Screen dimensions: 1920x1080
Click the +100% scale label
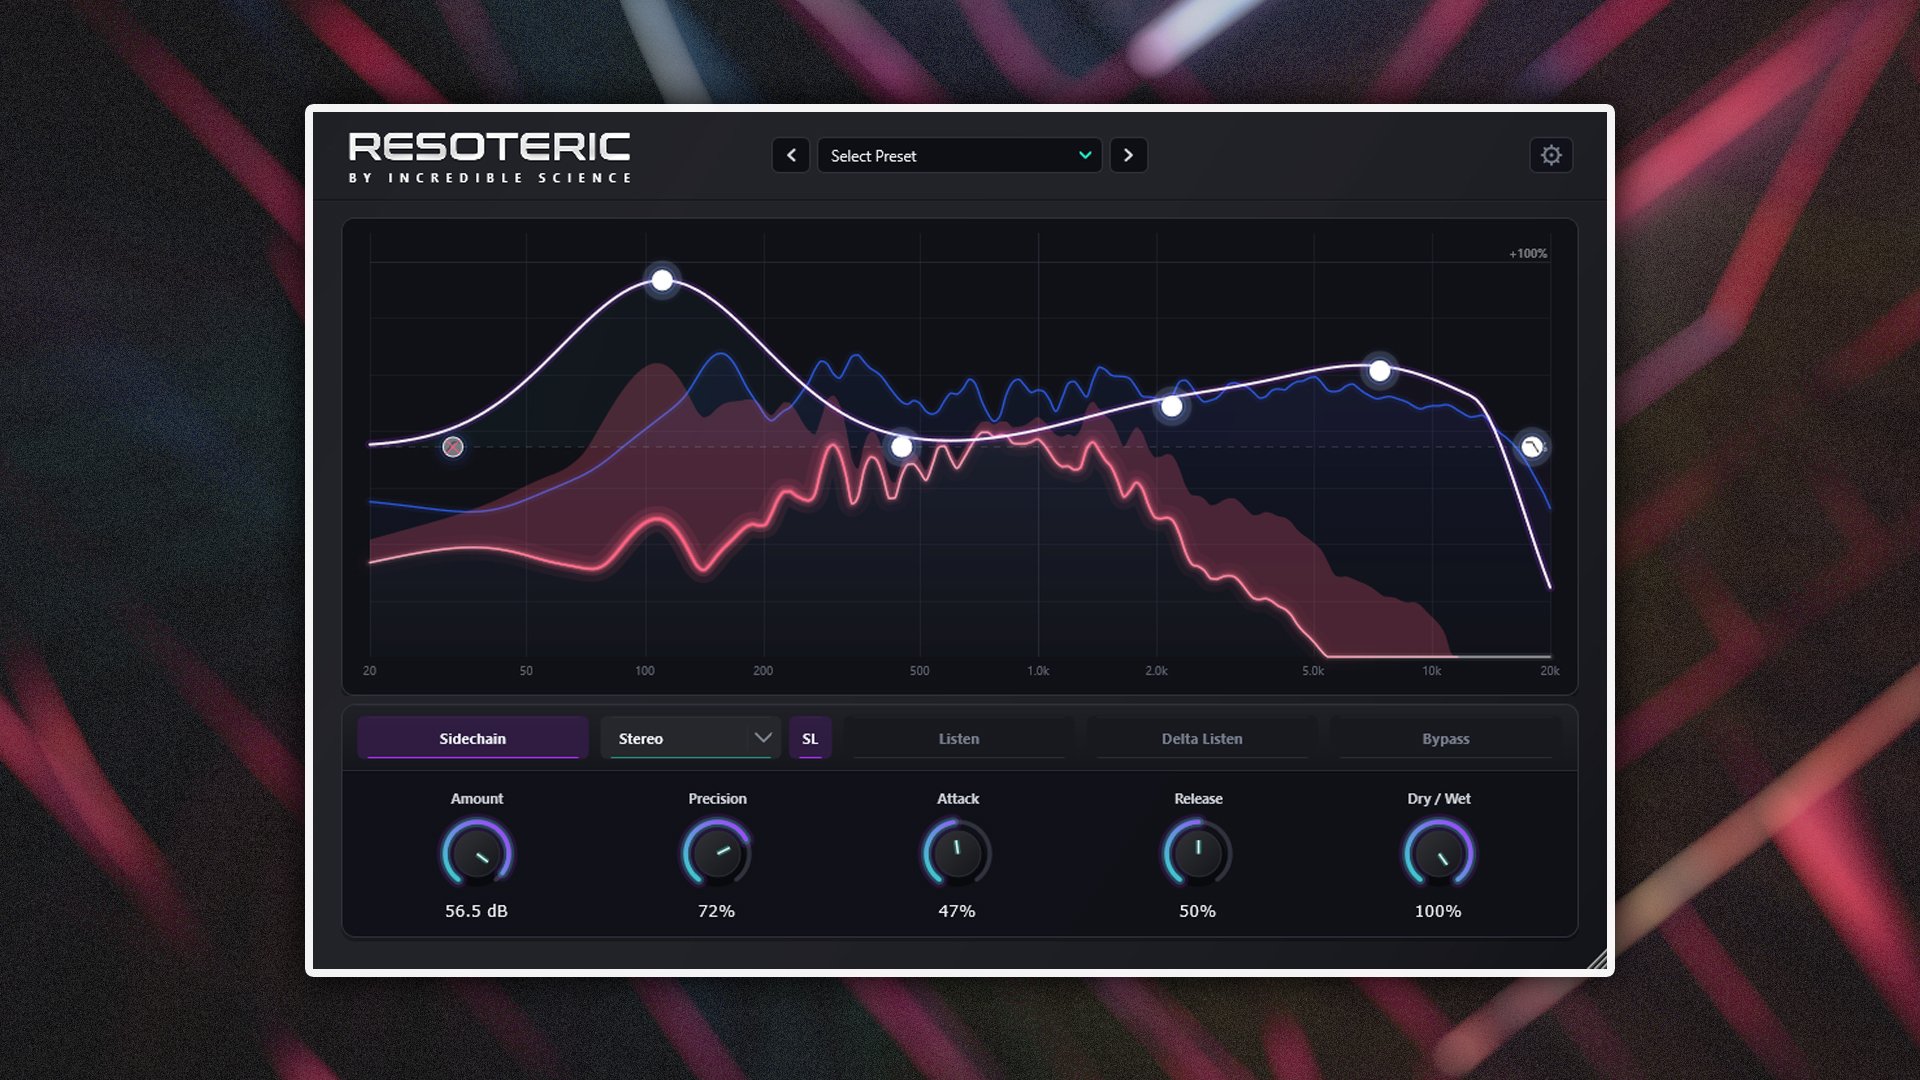click(x=1528, y=254)
